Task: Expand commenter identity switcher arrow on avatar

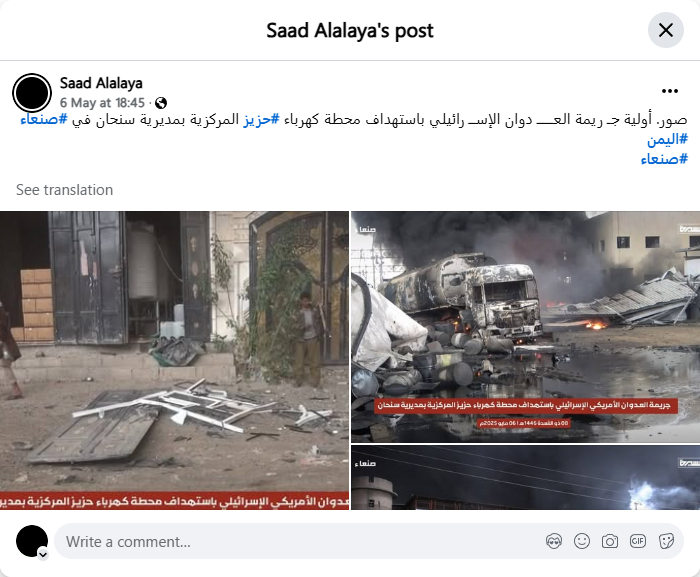Action: [43, 555]
